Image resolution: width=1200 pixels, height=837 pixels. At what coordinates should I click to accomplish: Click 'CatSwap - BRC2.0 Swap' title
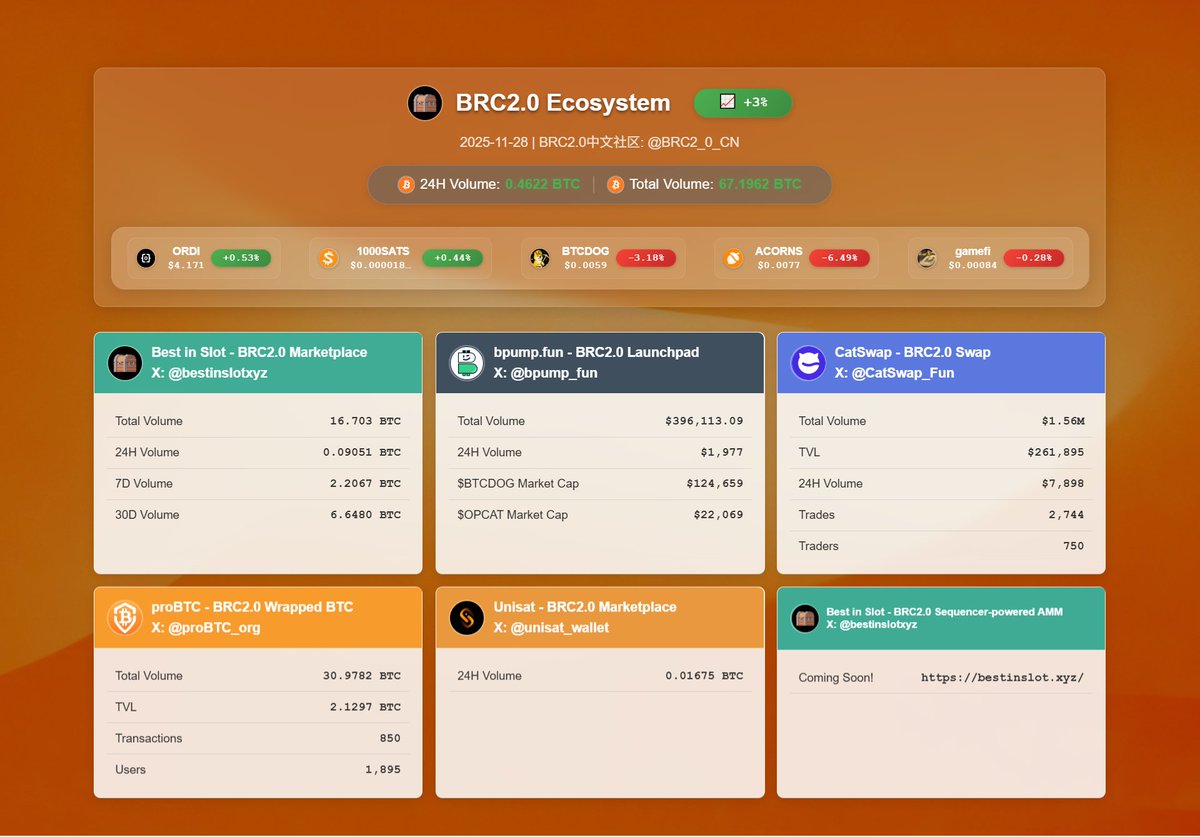tap(912, 352)
